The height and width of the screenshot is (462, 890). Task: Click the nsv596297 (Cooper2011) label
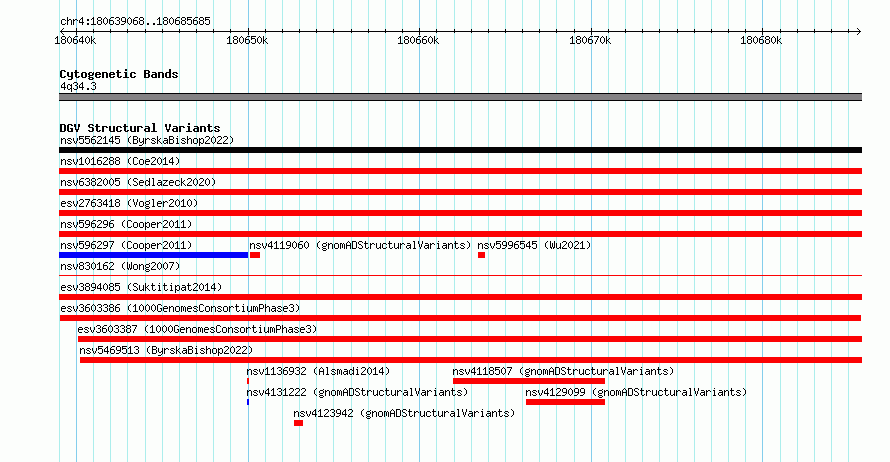point(126,245)
